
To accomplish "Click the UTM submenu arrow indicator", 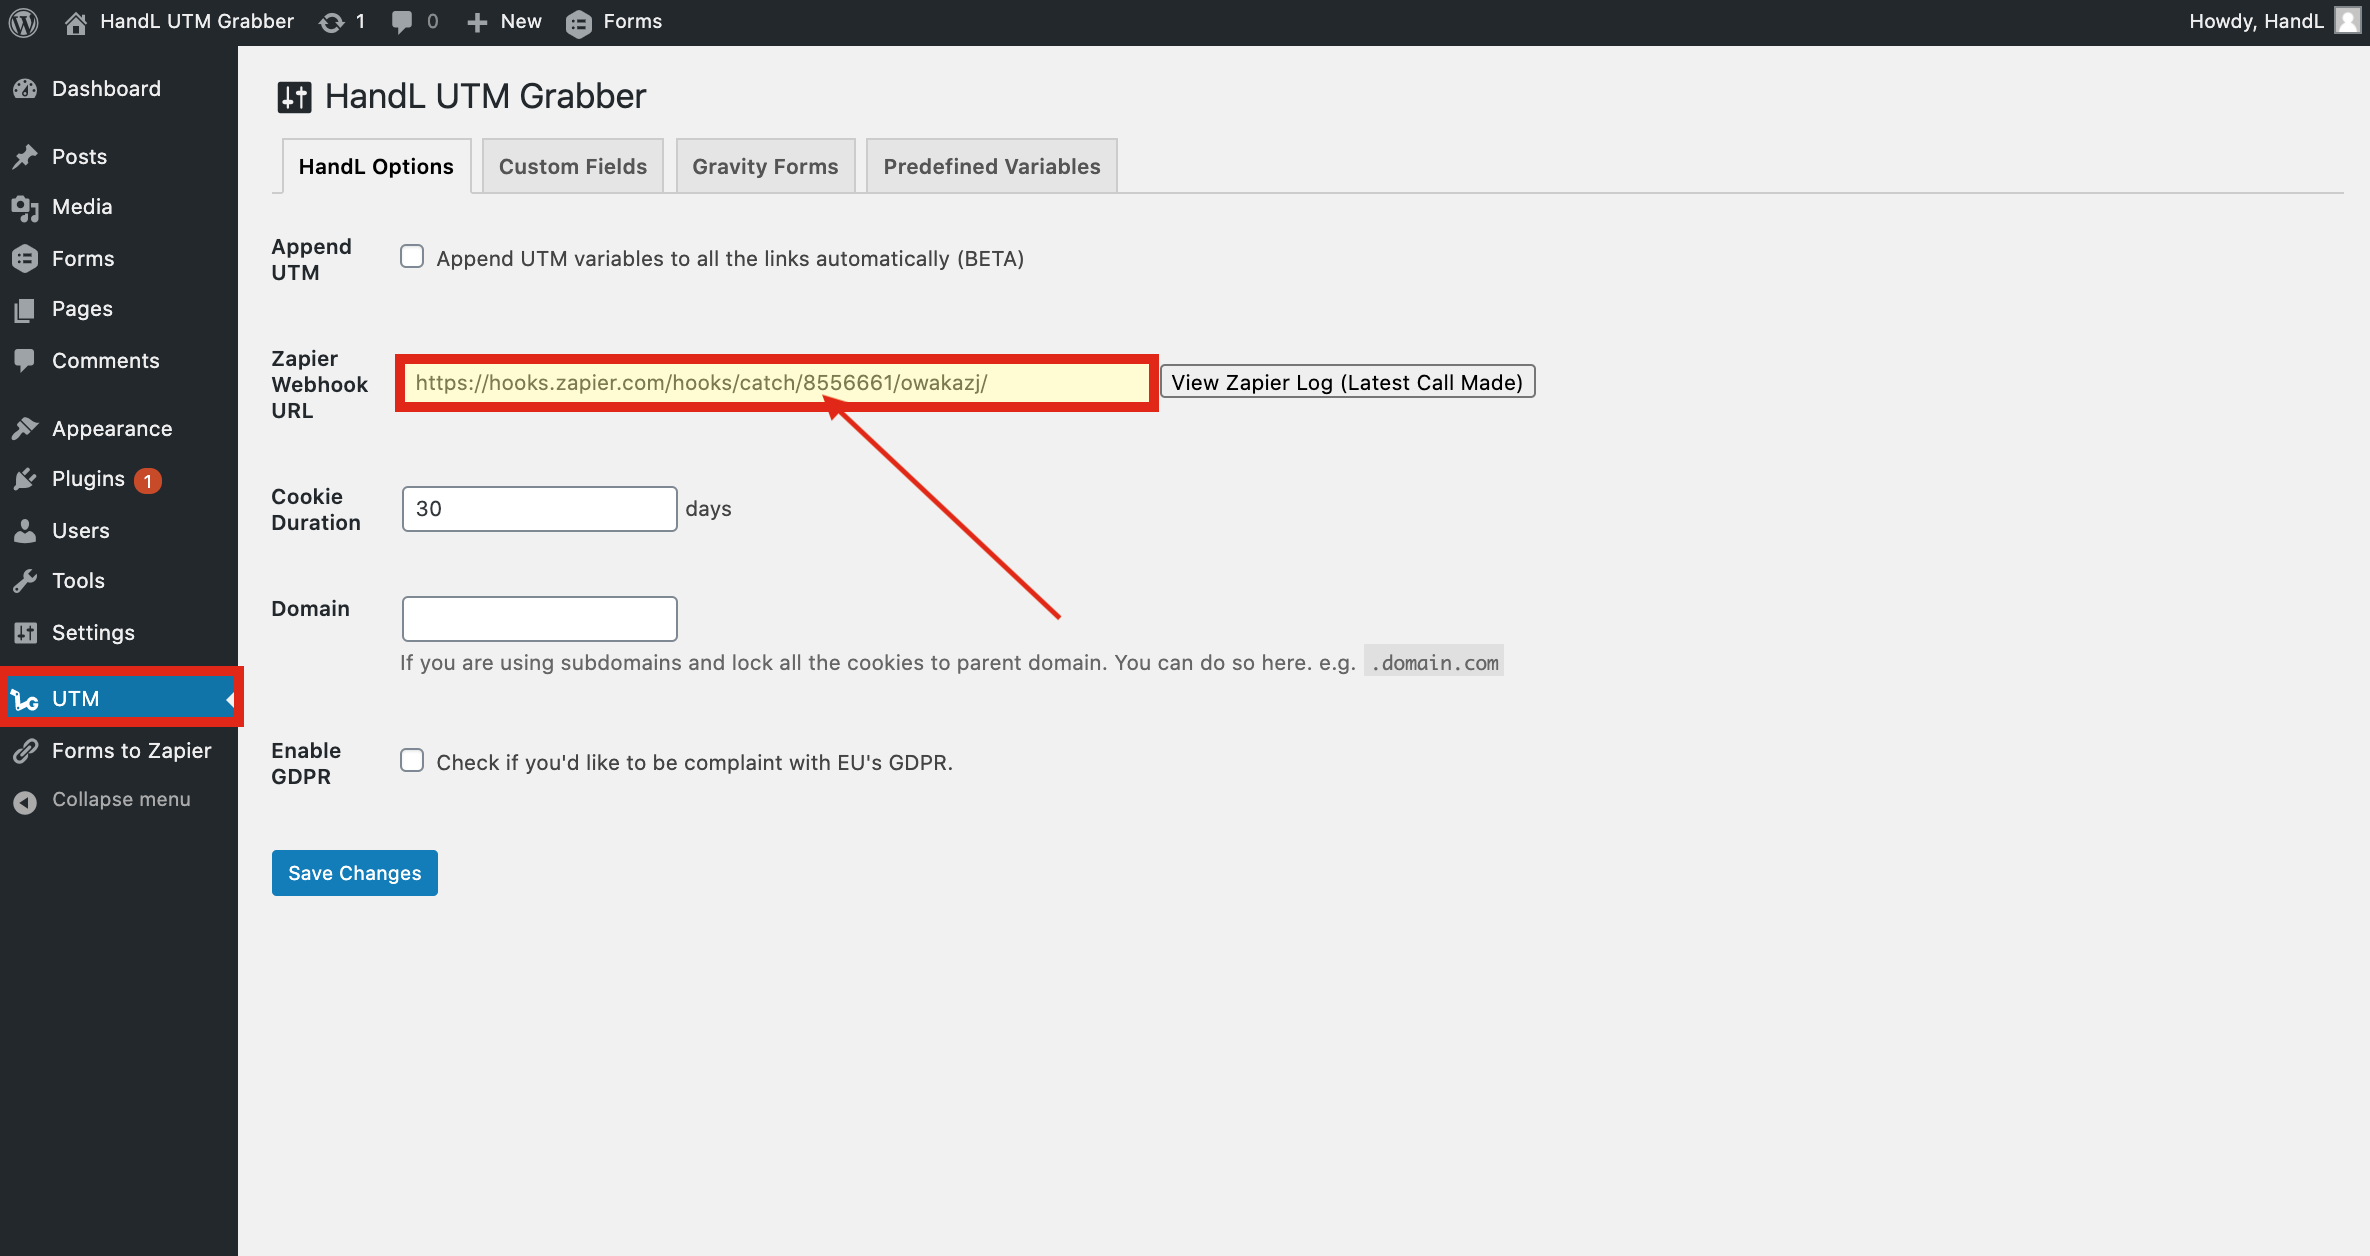I will pos(229,698).
